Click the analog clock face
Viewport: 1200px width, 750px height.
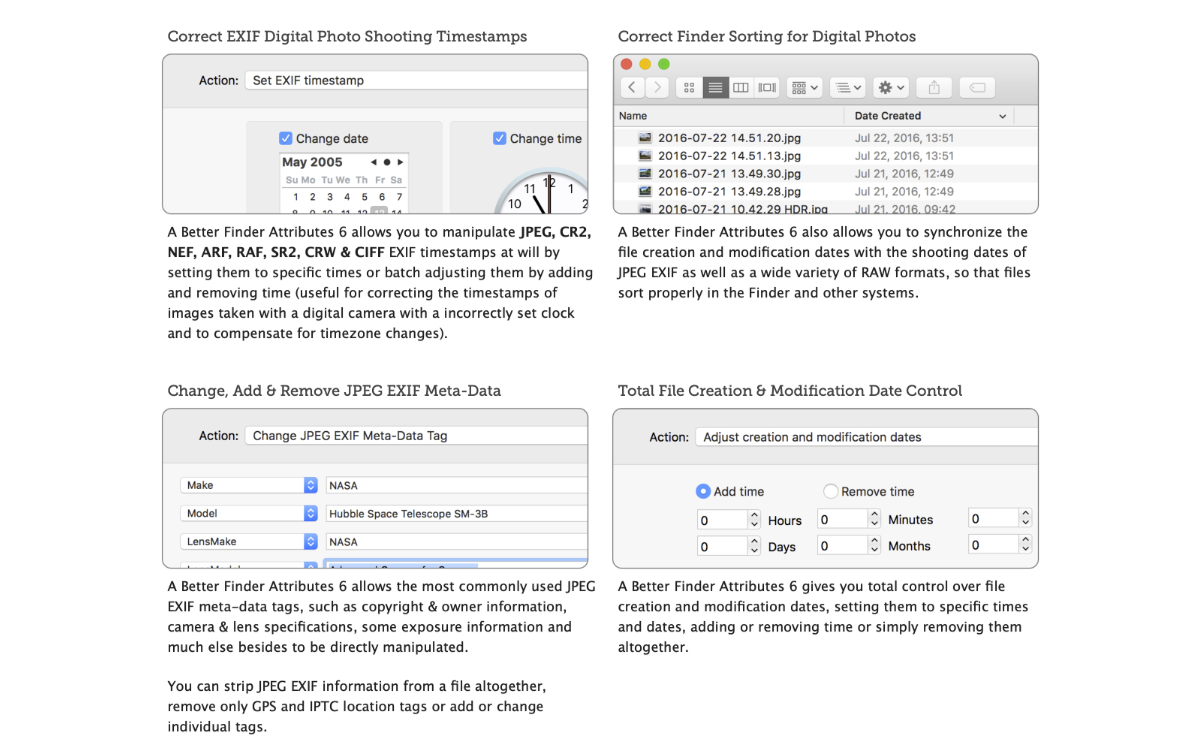[542, 192]
